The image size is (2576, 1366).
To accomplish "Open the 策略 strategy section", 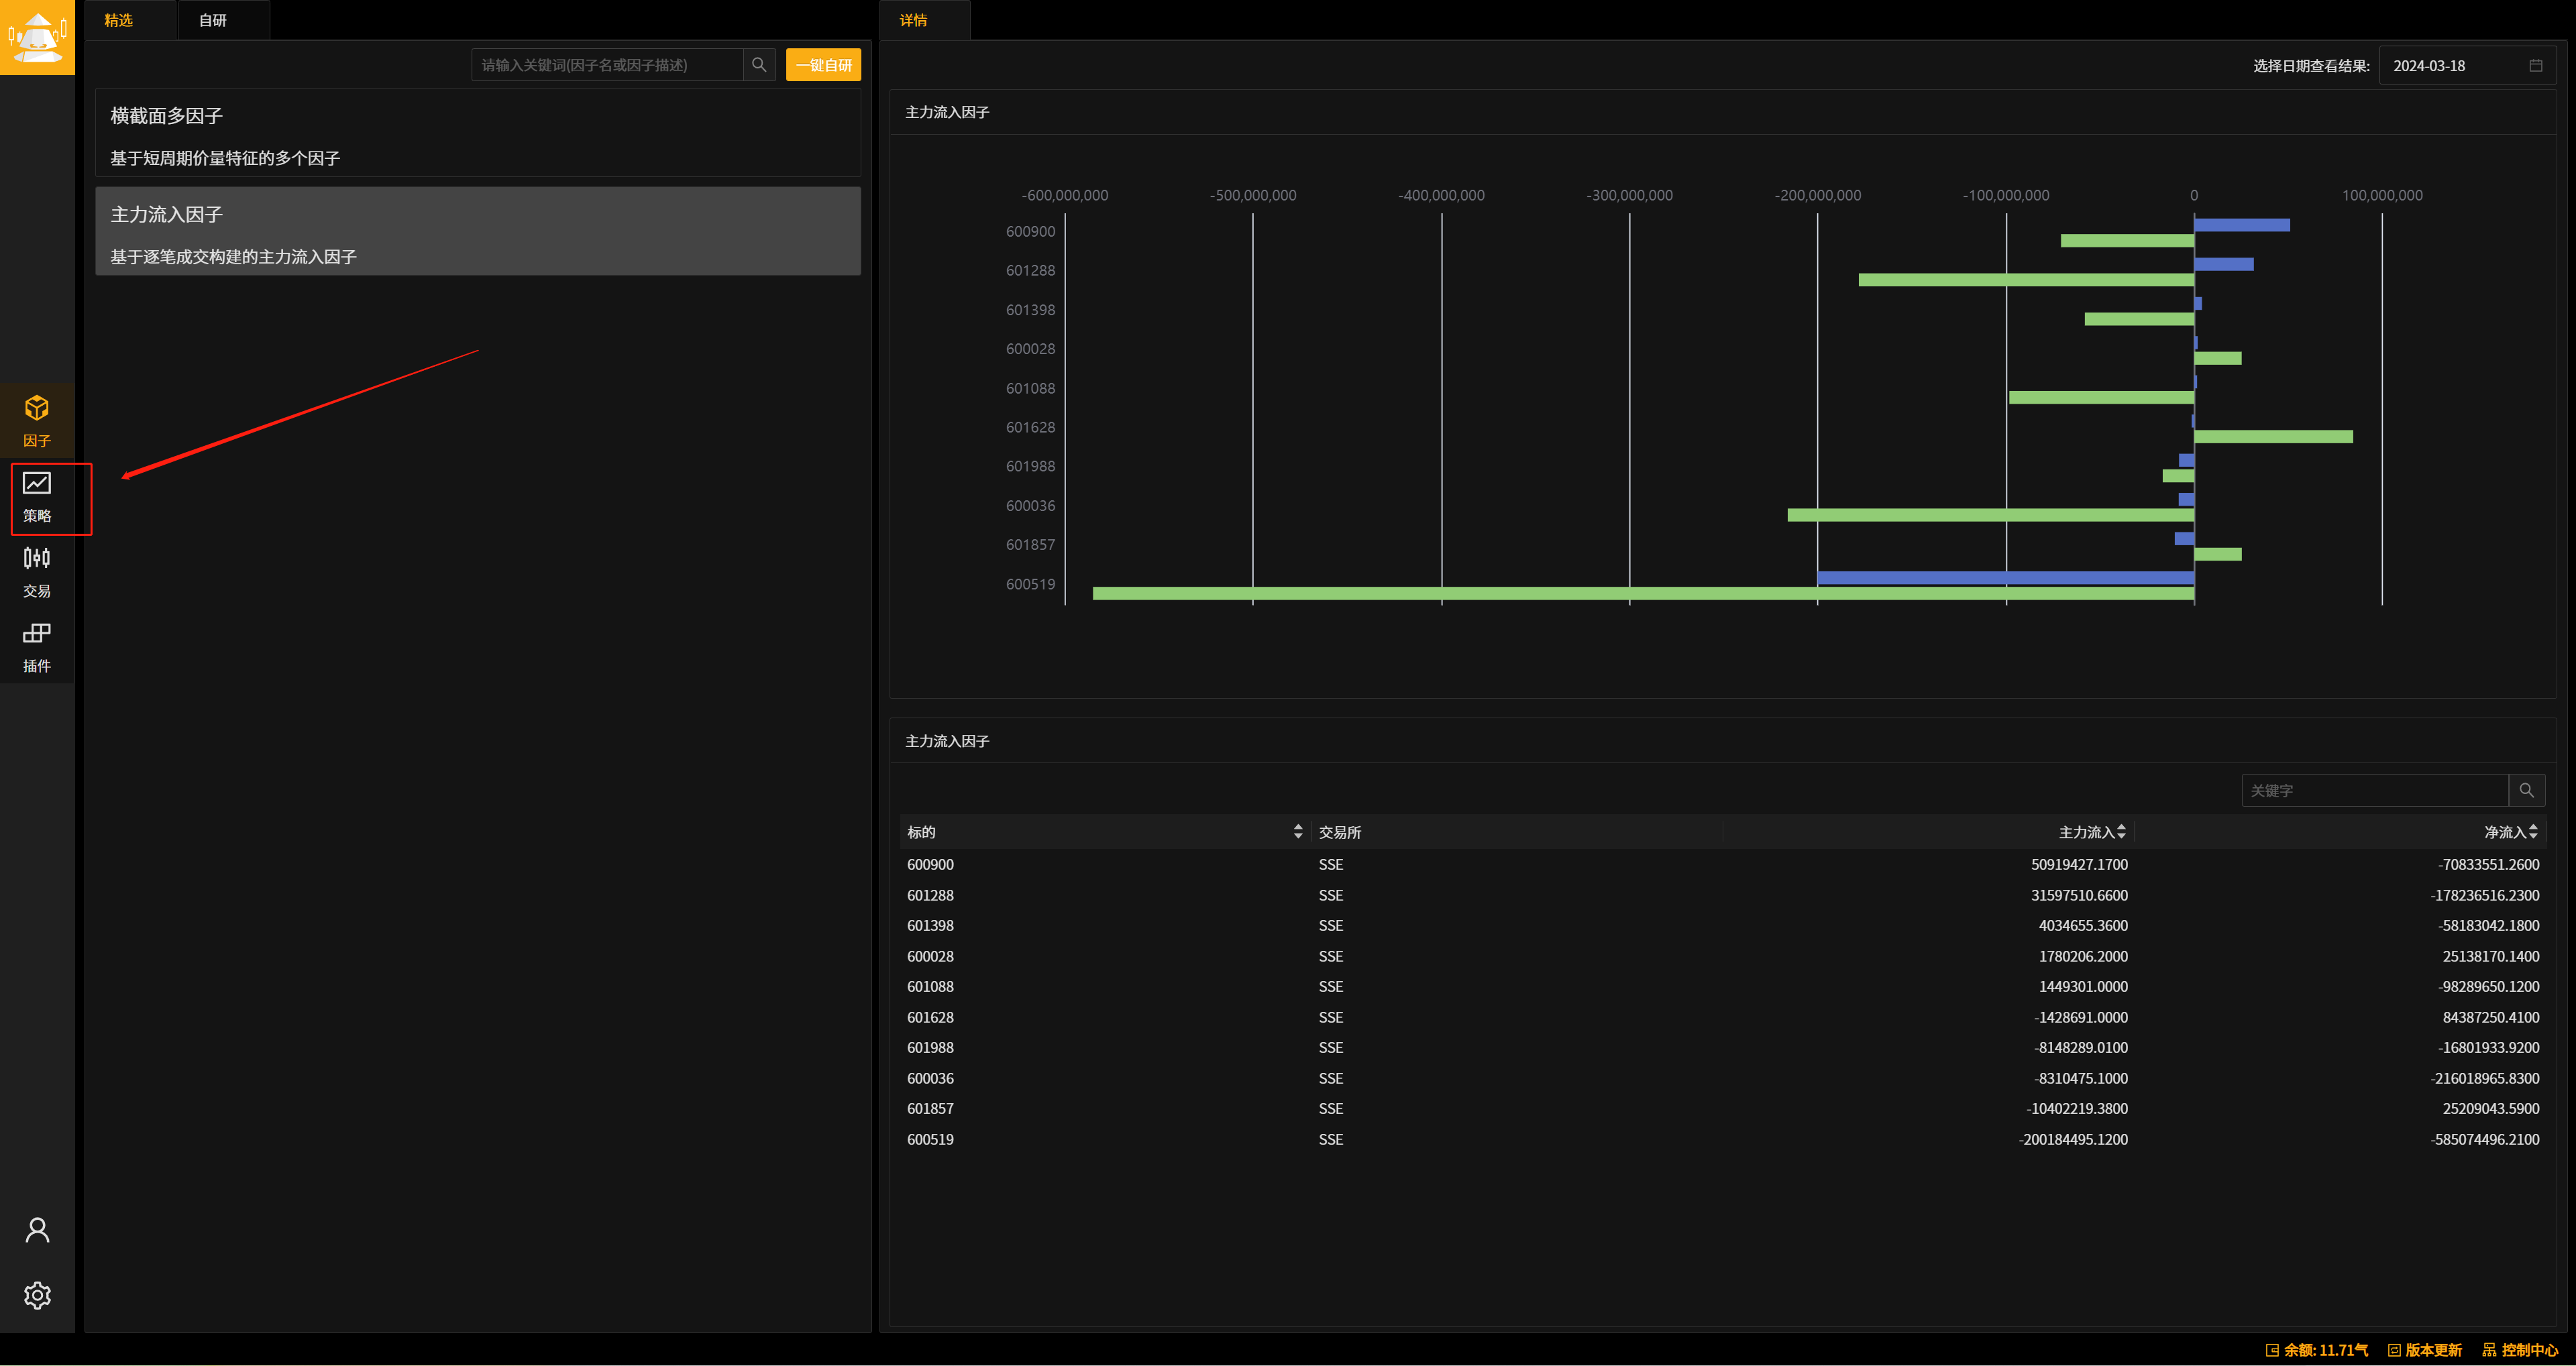I will pos(37,498).
